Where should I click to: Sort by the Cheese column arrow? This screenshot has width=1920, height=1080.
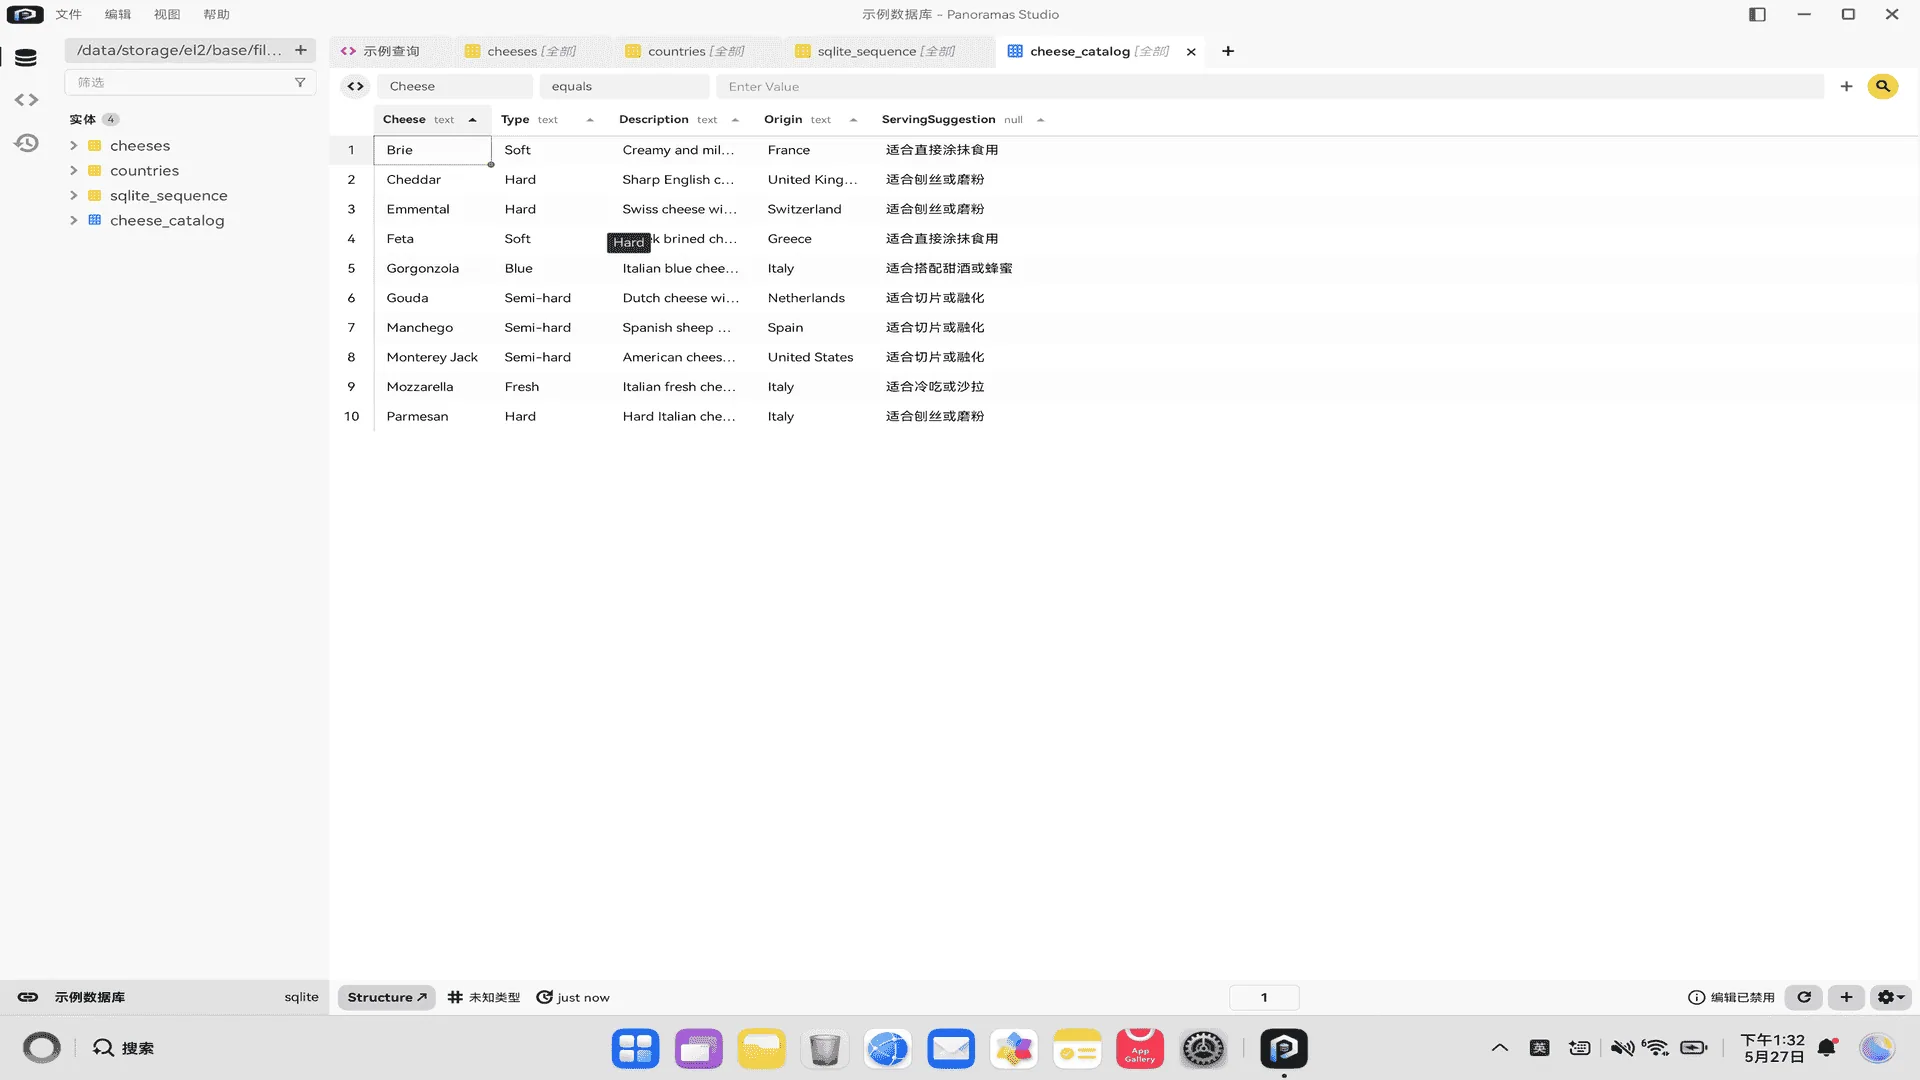pos(472,120)
